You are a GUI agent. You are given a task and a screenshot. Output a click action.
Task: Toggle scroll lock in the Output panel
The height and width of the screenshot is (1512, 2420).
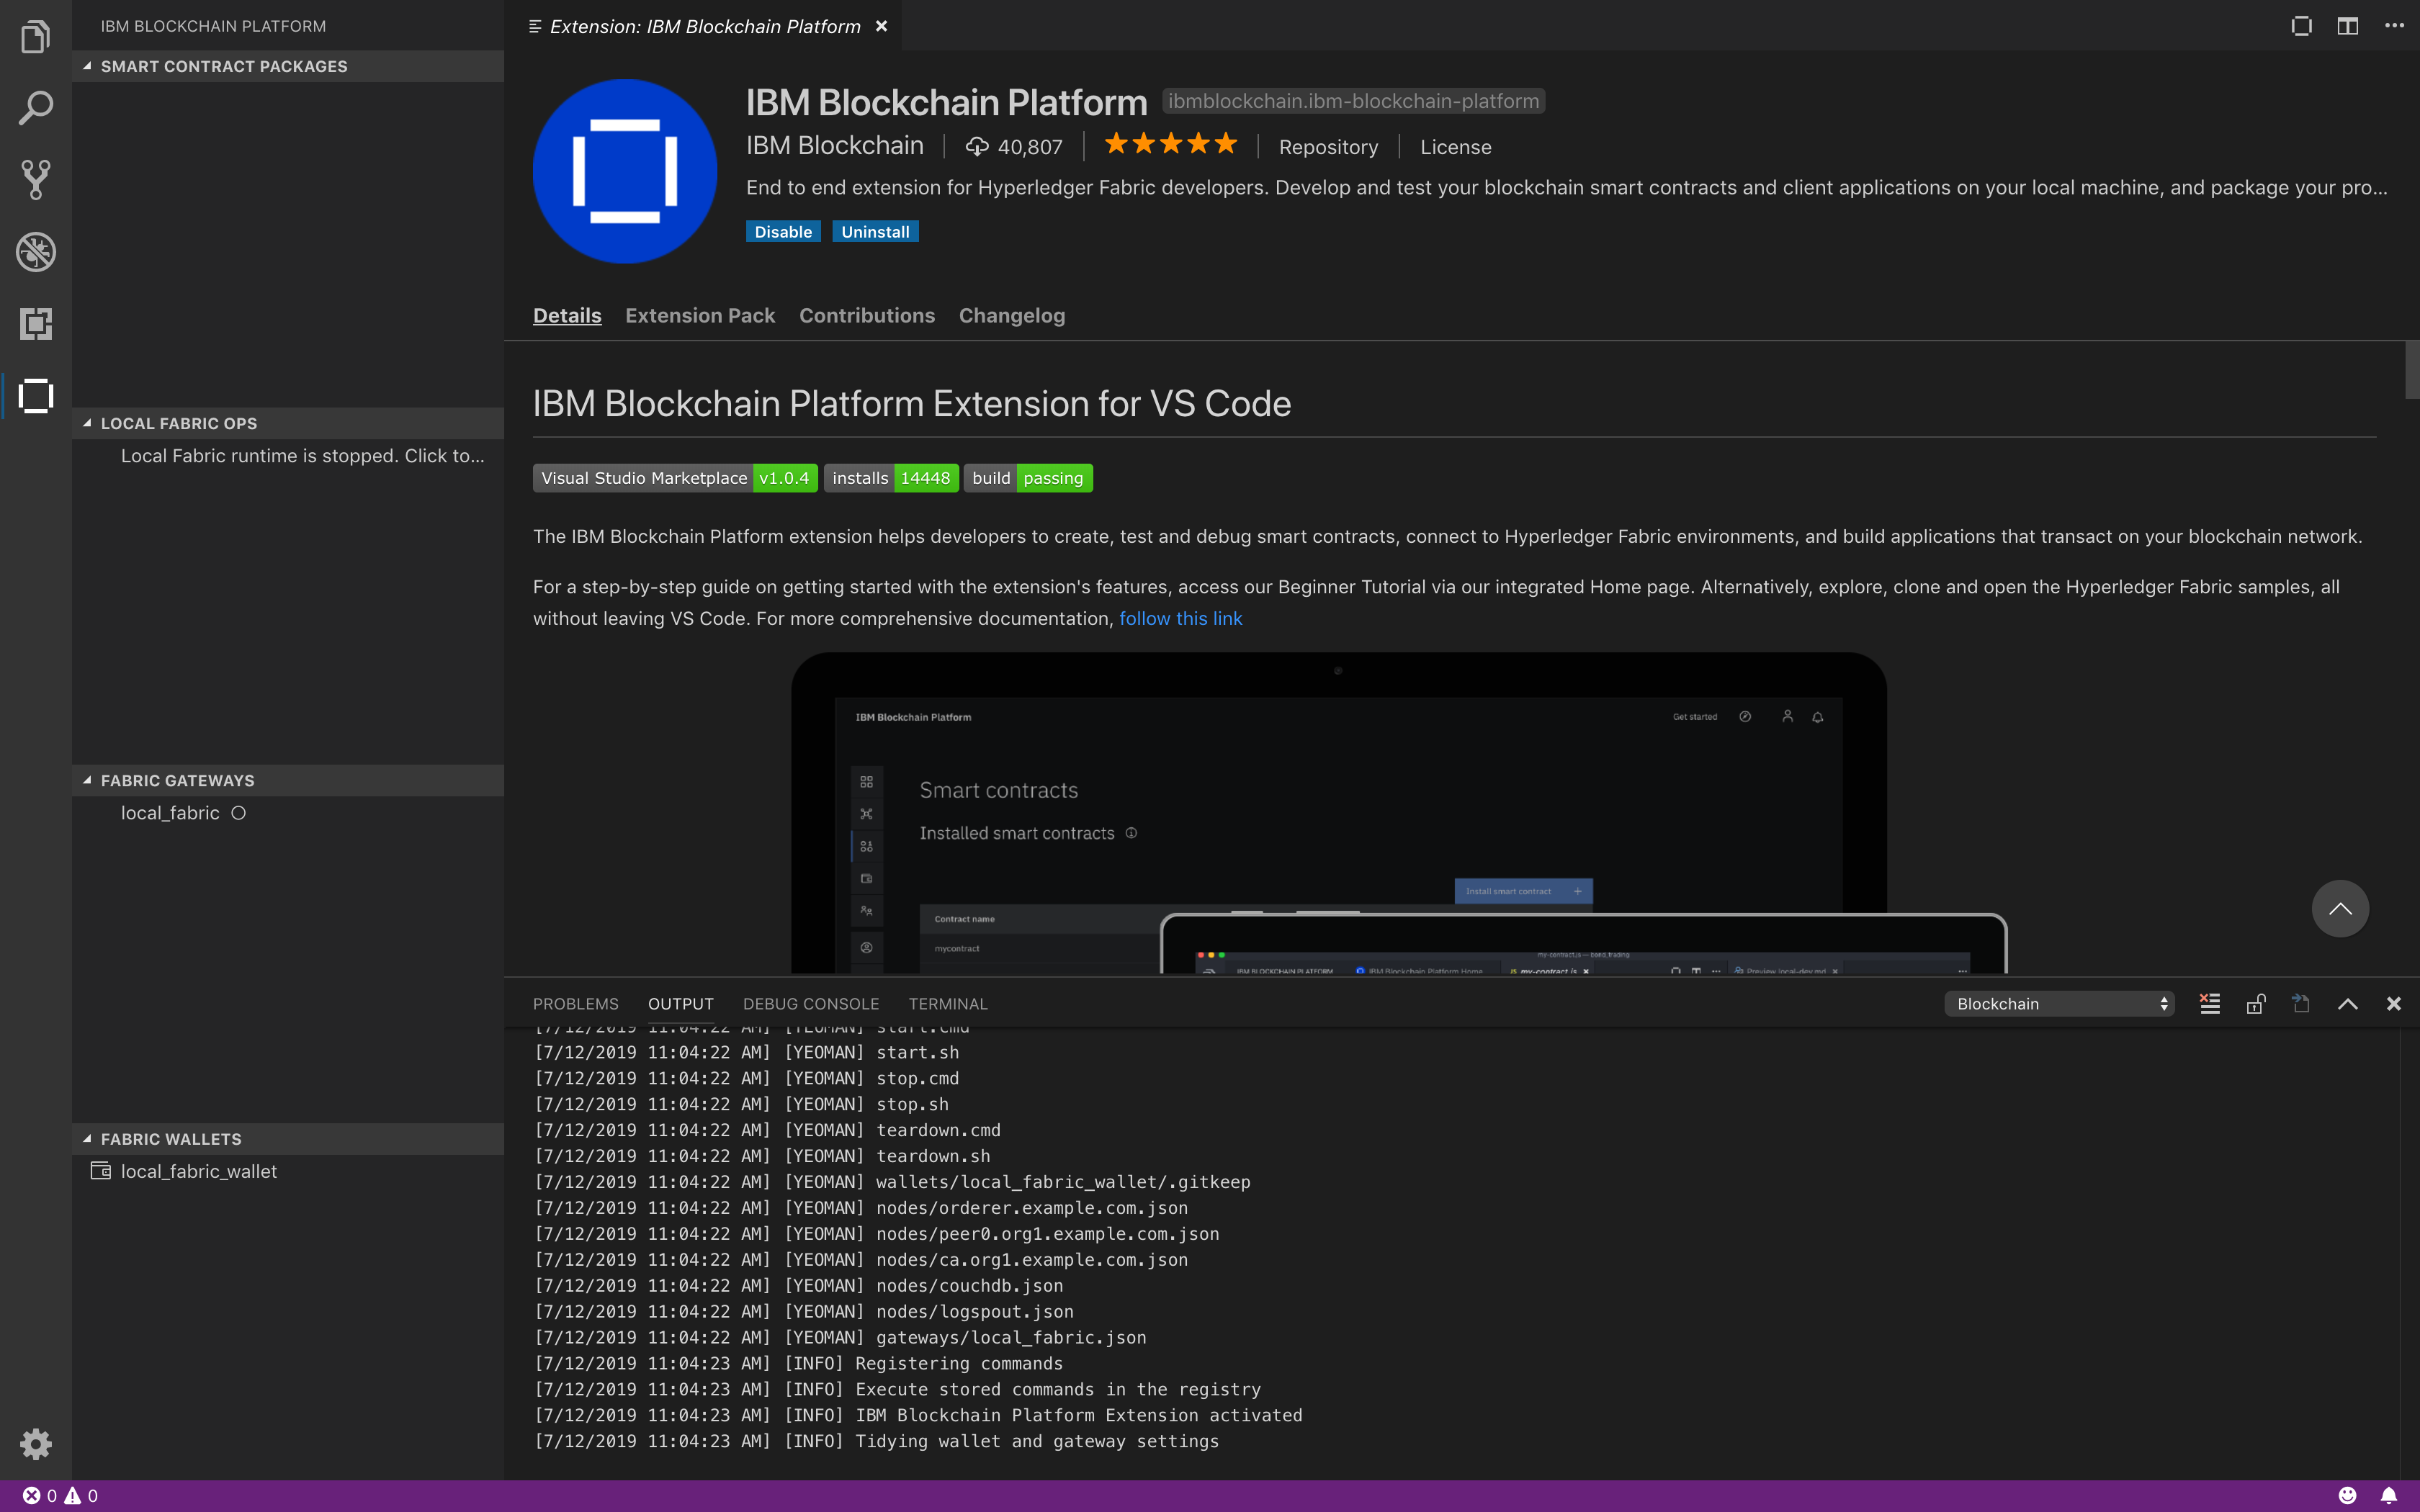2256,1003
